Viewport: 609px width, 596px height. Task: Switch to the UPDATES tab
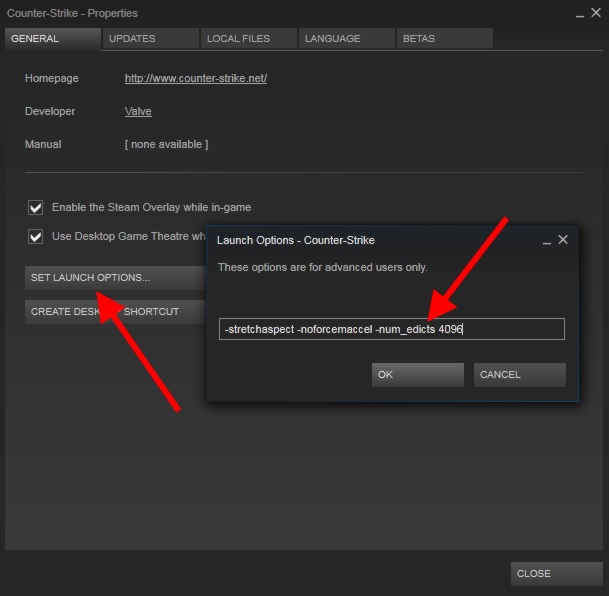click(x=148, y=38)
